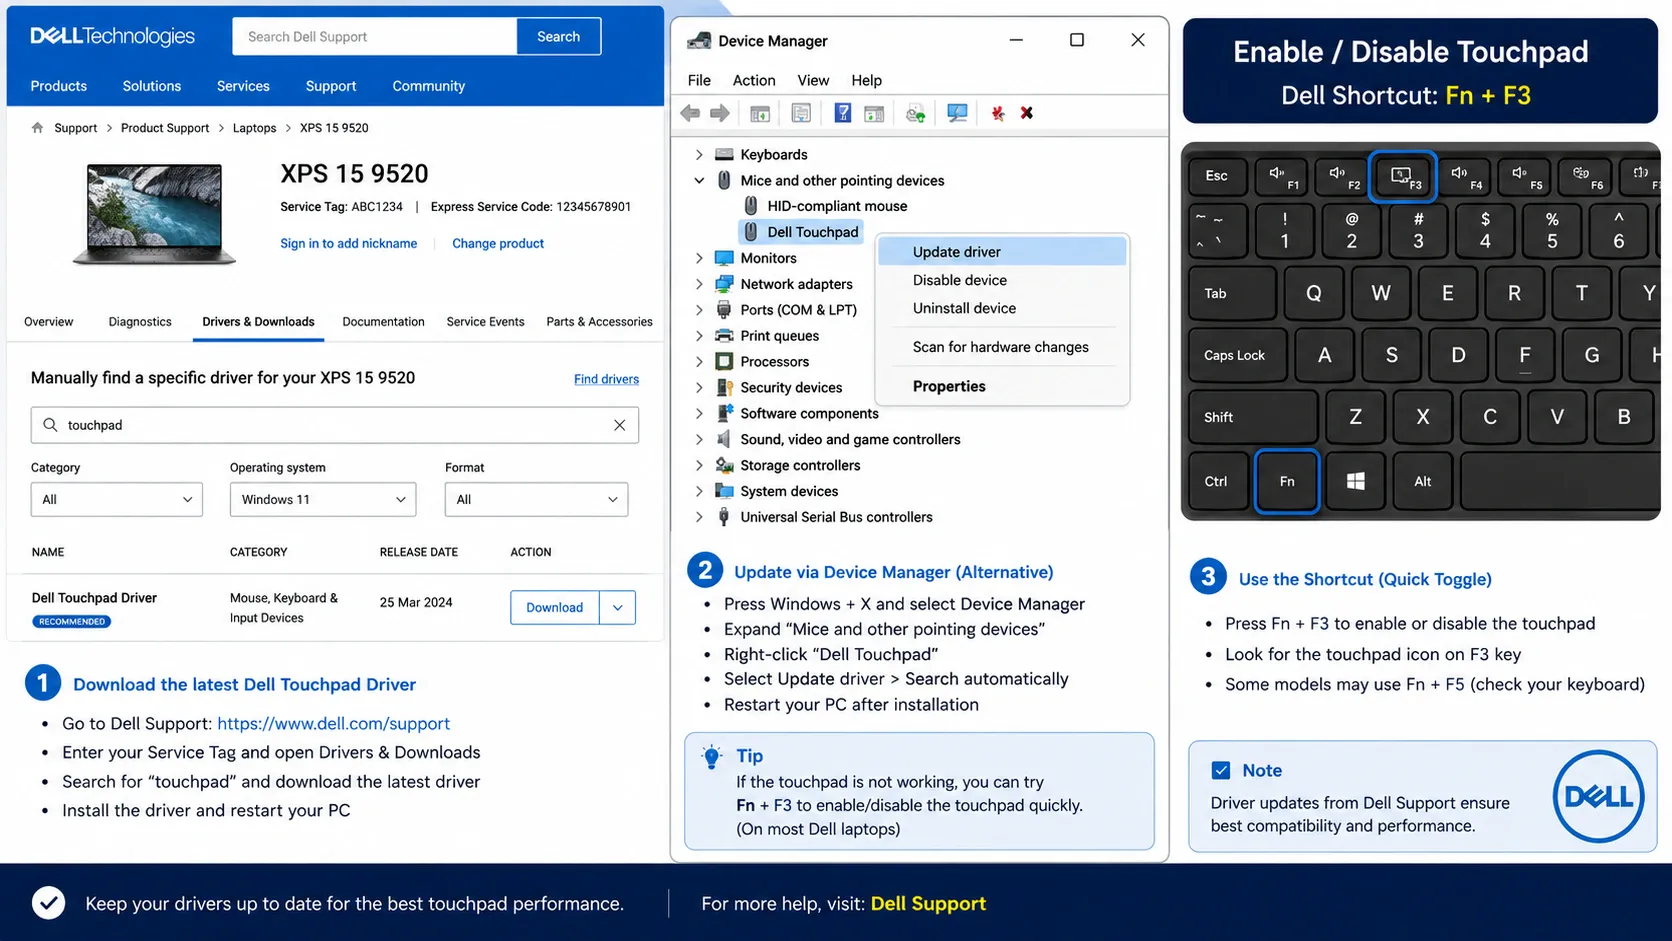Open the Community navigation item
1672x941 pixels.
[x=428, y=86]
